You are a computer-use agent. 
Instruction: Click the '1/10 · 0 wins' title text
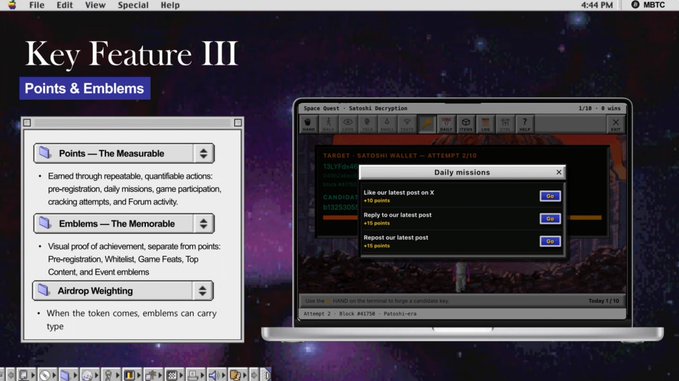(599, 108)
